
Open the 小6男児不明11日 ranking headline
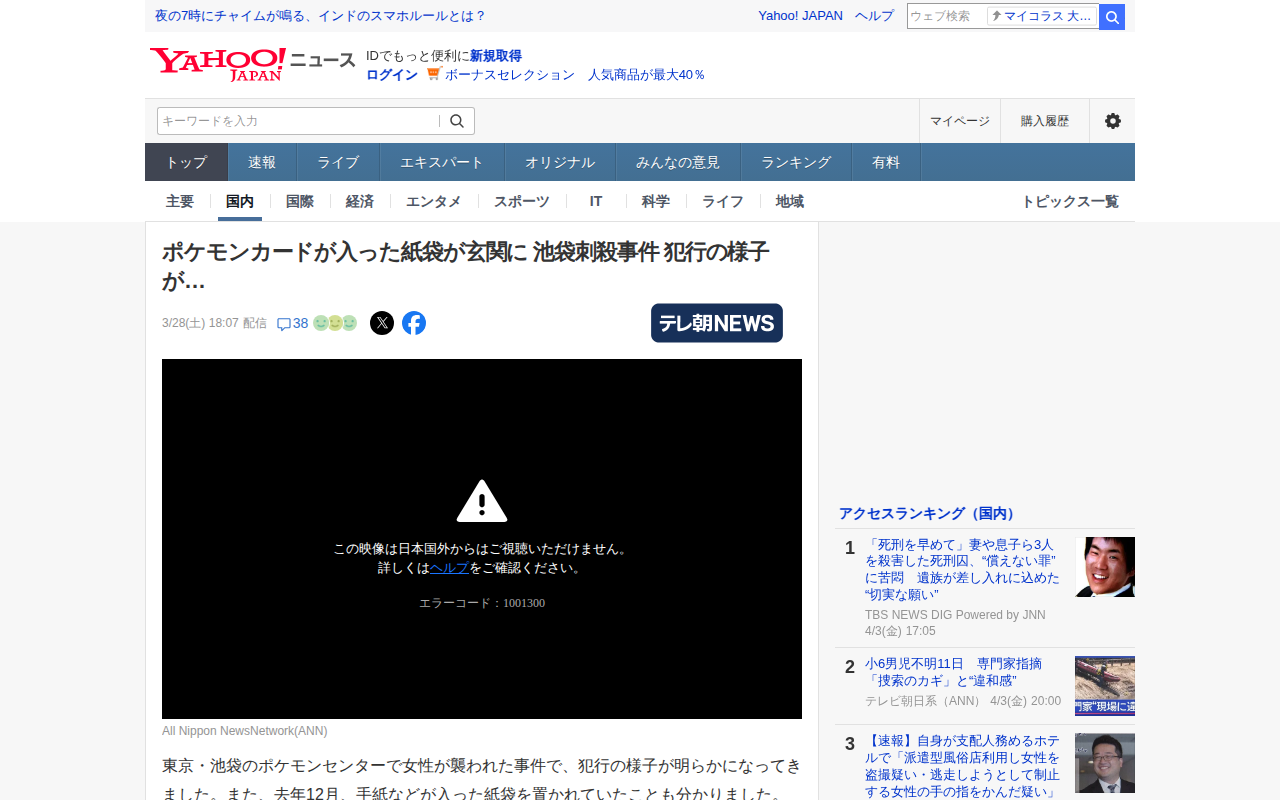coord(953,672)
